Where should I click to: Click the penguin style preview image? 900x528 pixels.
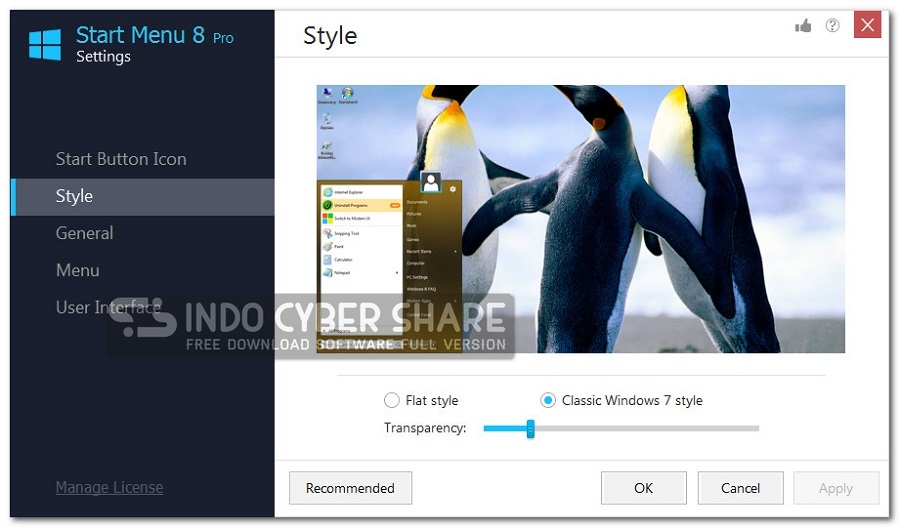(580, 219)
